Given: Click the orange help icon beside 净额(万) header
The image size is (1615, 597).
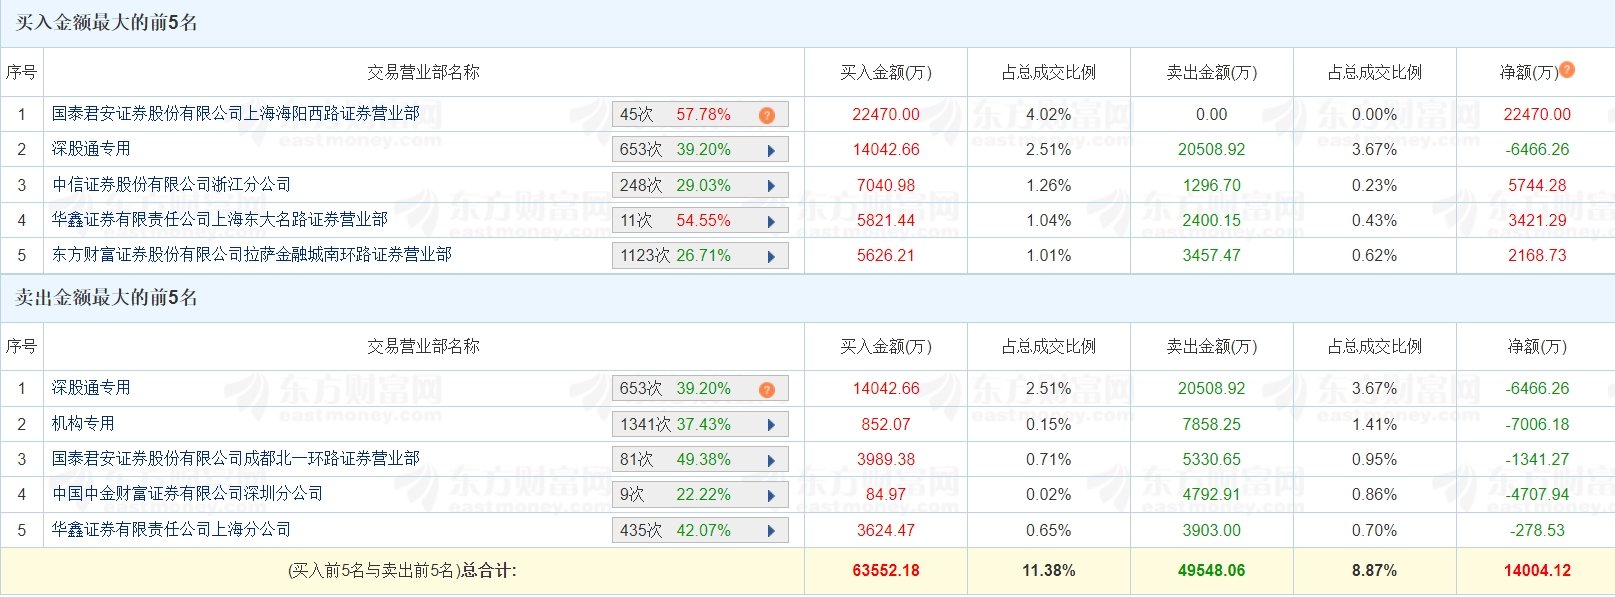Looking at the screenshot, I should coord(1567,69).
